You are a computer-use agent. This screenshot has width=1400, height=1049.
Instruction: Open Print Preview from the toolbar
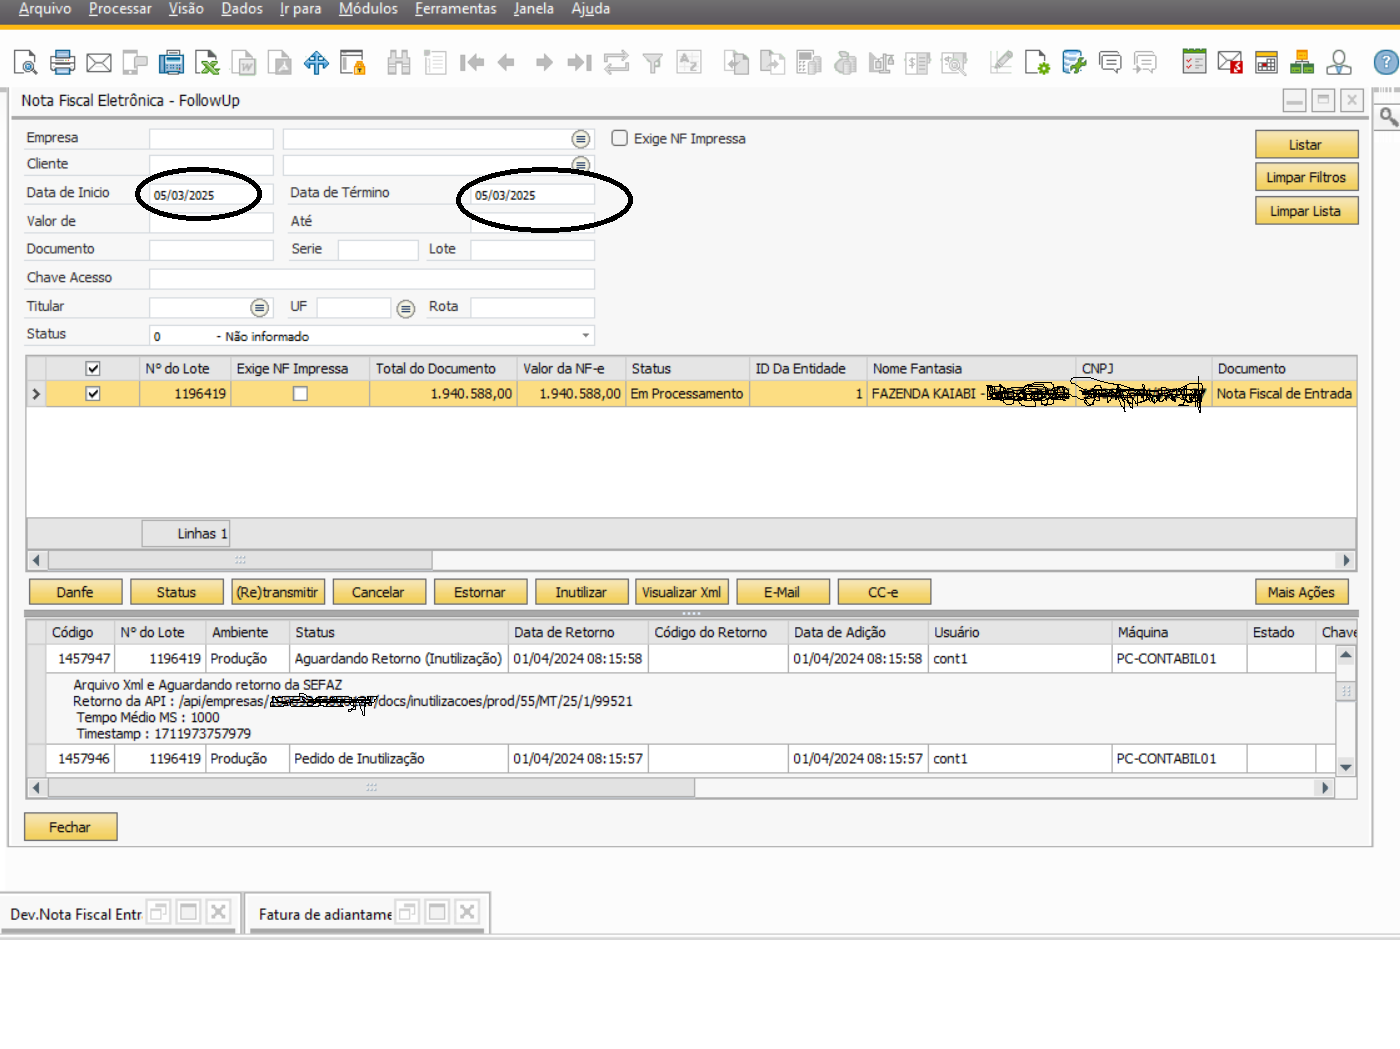pyautogui.click(x=25, y=63)
